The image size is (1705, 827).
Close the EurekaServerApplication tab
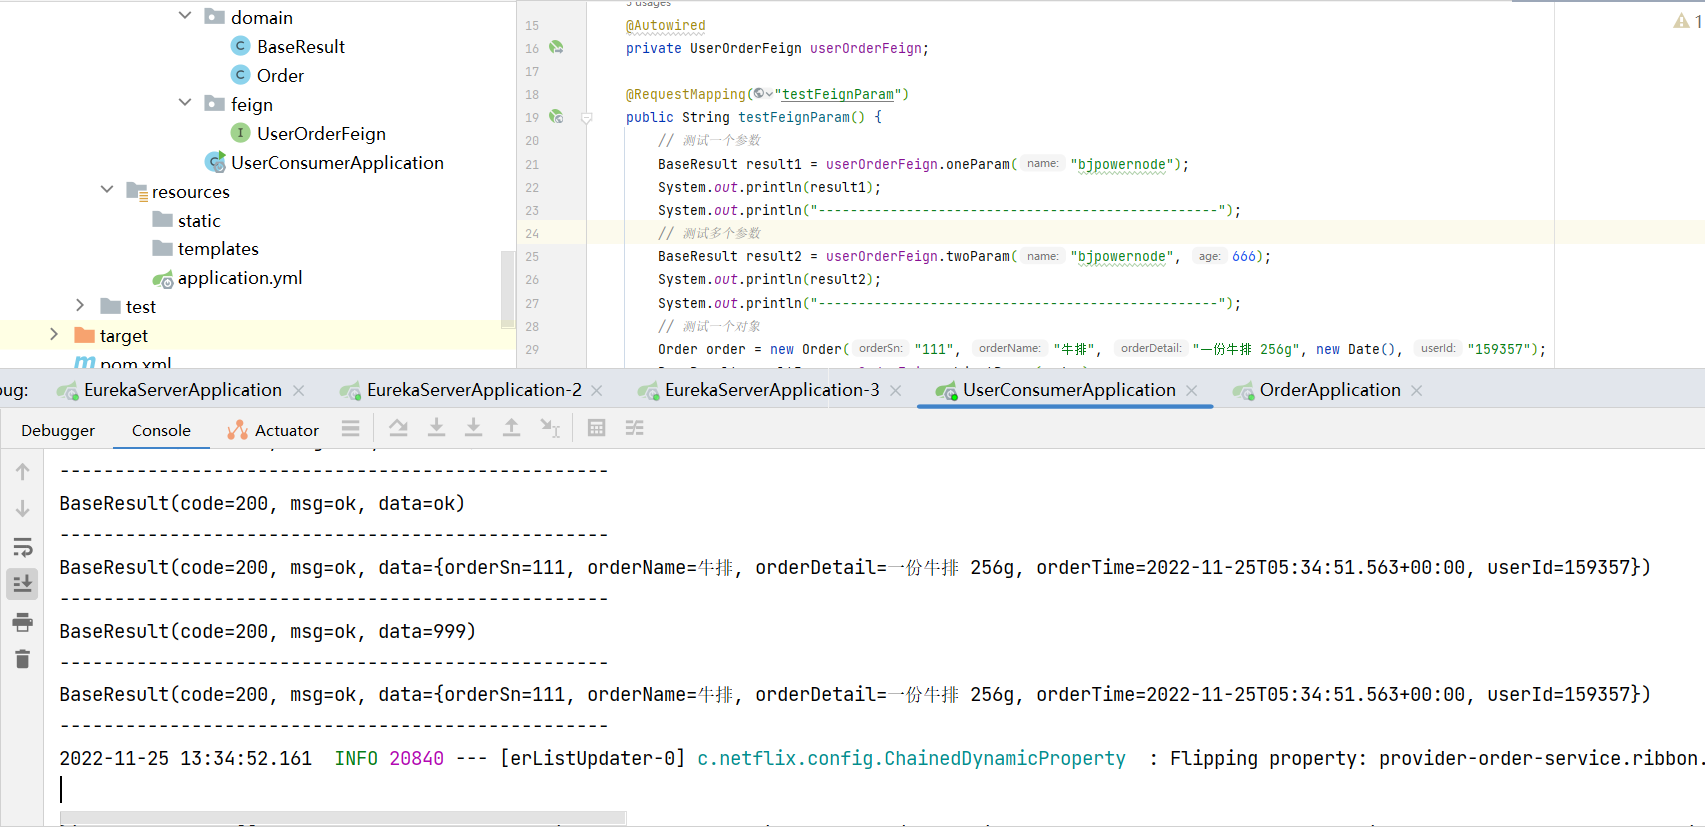299,390
